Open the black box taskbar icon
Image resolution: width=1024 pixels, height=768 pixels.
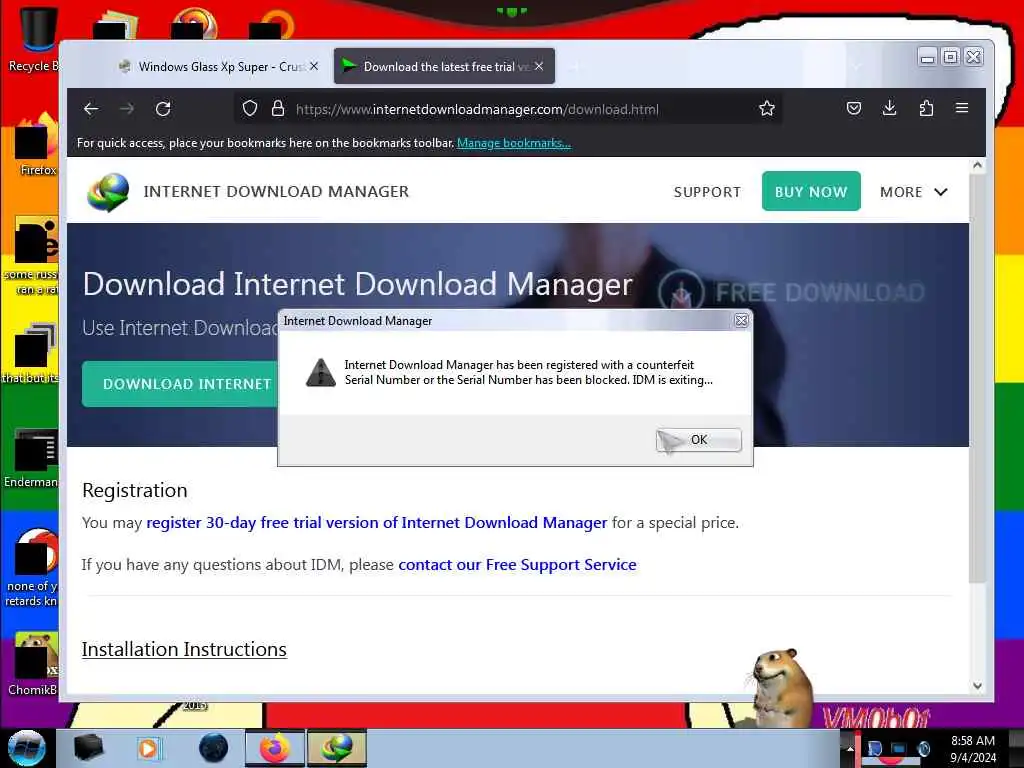coord(88,748)
